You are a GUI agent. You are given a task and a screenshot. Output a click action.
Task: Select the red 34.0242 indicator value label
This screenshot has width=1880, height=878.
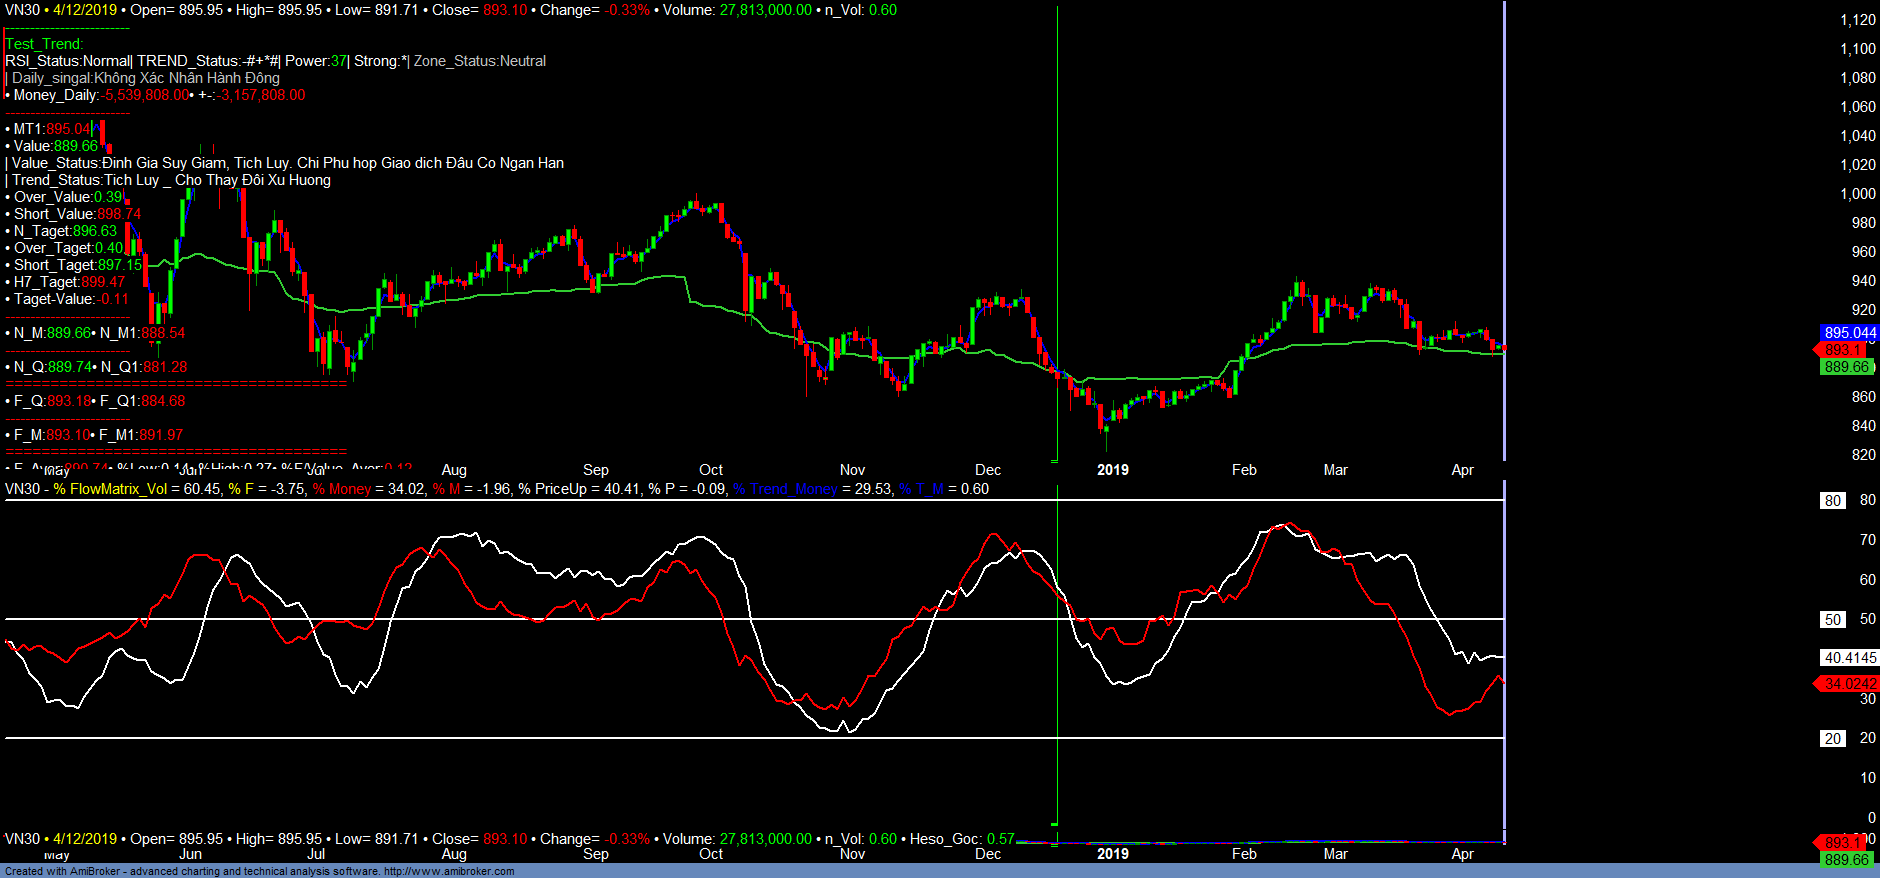coord(1849,684)
